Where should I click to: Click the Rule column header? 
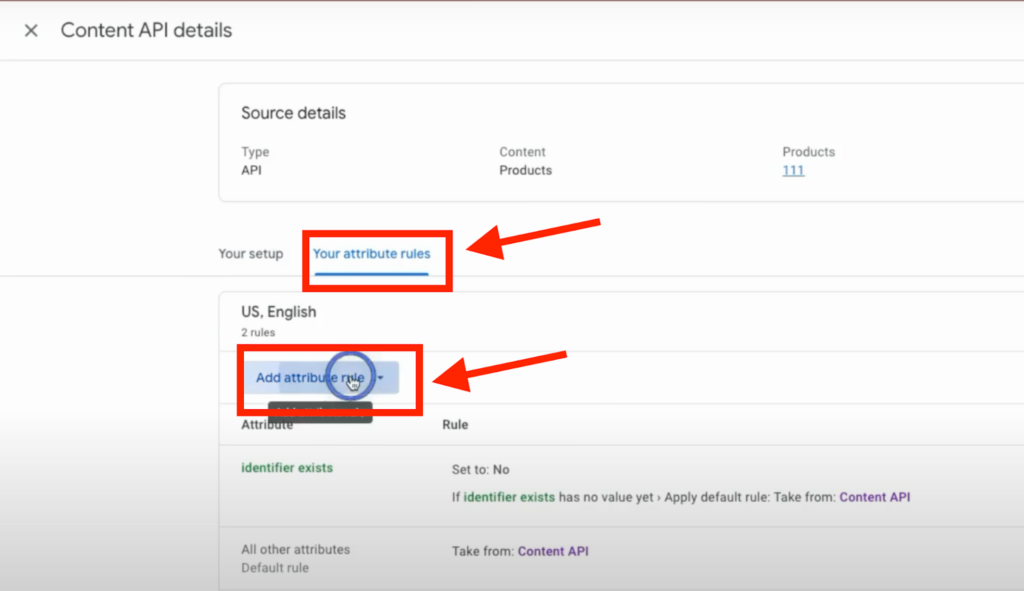coord(455,424)
